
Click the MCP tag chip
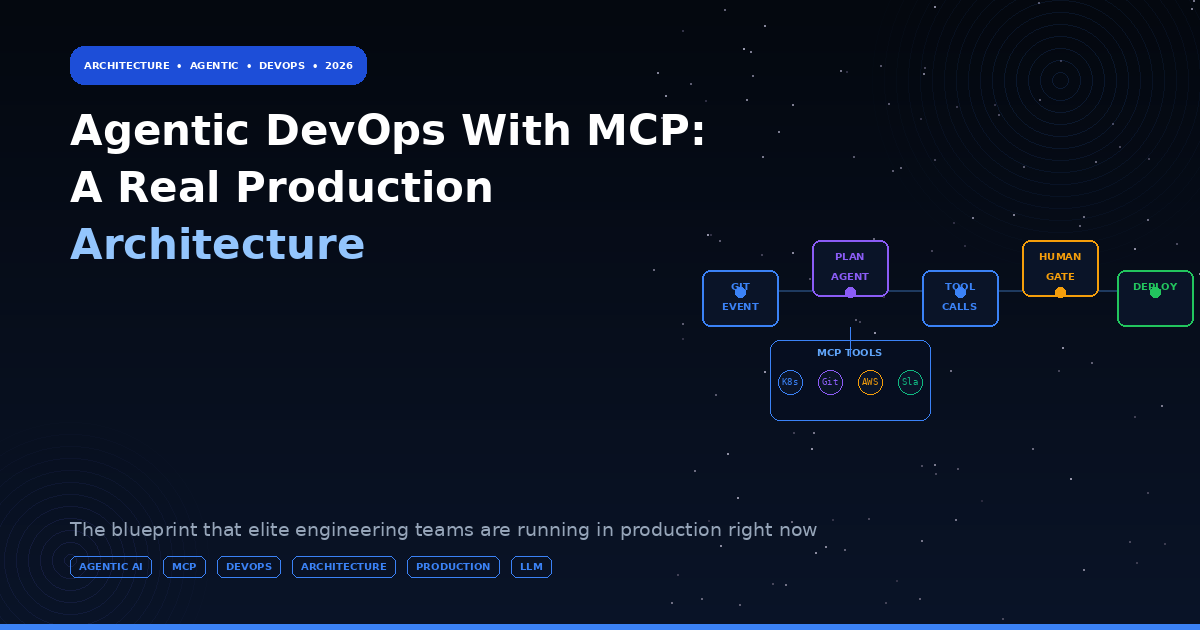pos(184,567)
